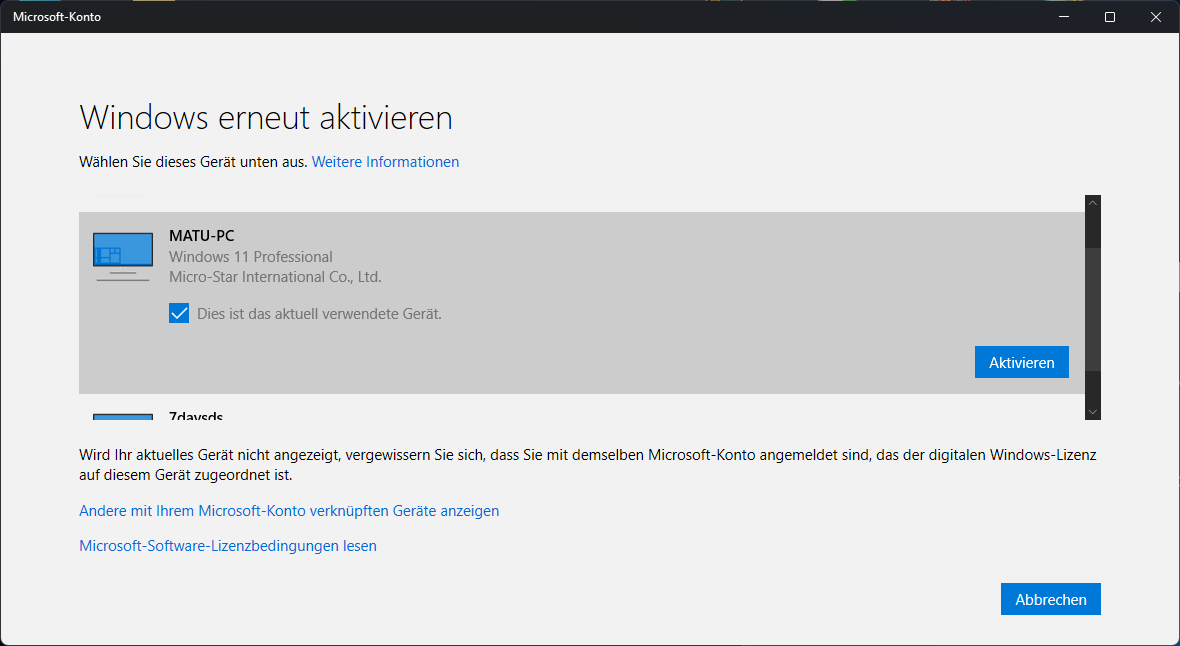This screenshot has height=646, width=1180.
Task: Click the scroll-up arrow in the device list
Action: click(x=1093, y=203)
